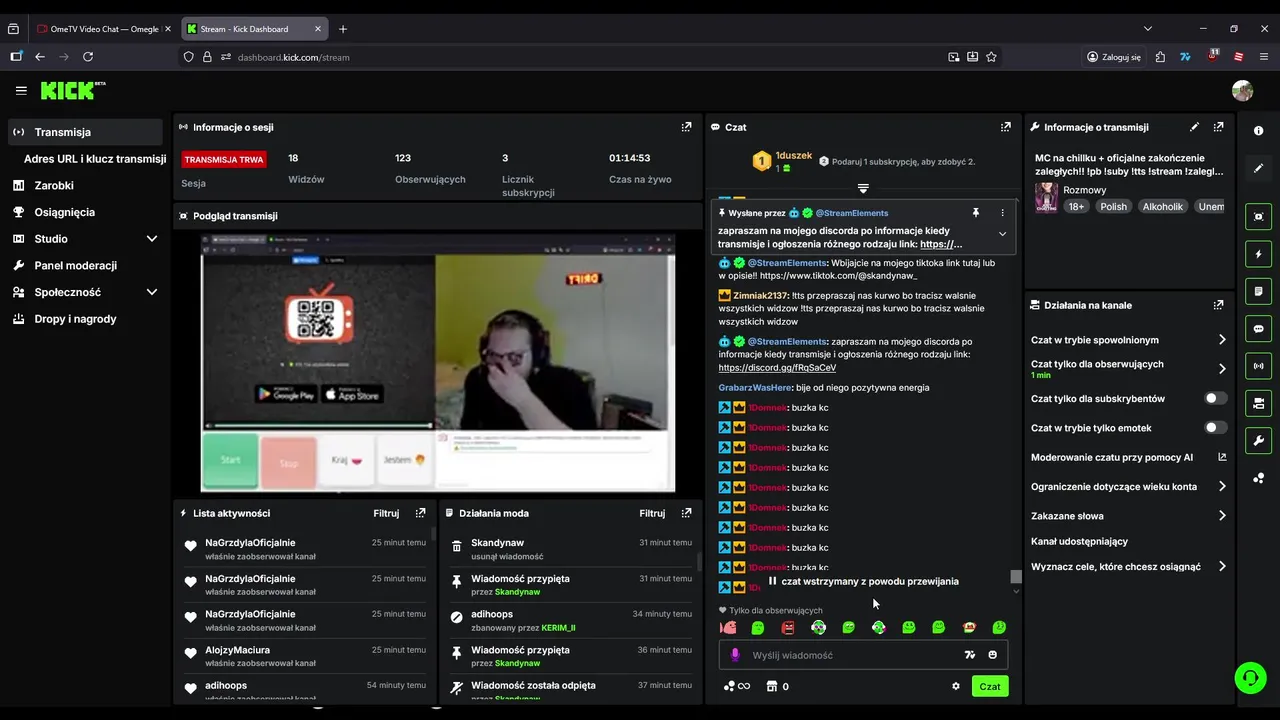Click the three-dots icon at right sidebar bottom
Screen dimensions: 1280x720
[x=1258, y=479]
